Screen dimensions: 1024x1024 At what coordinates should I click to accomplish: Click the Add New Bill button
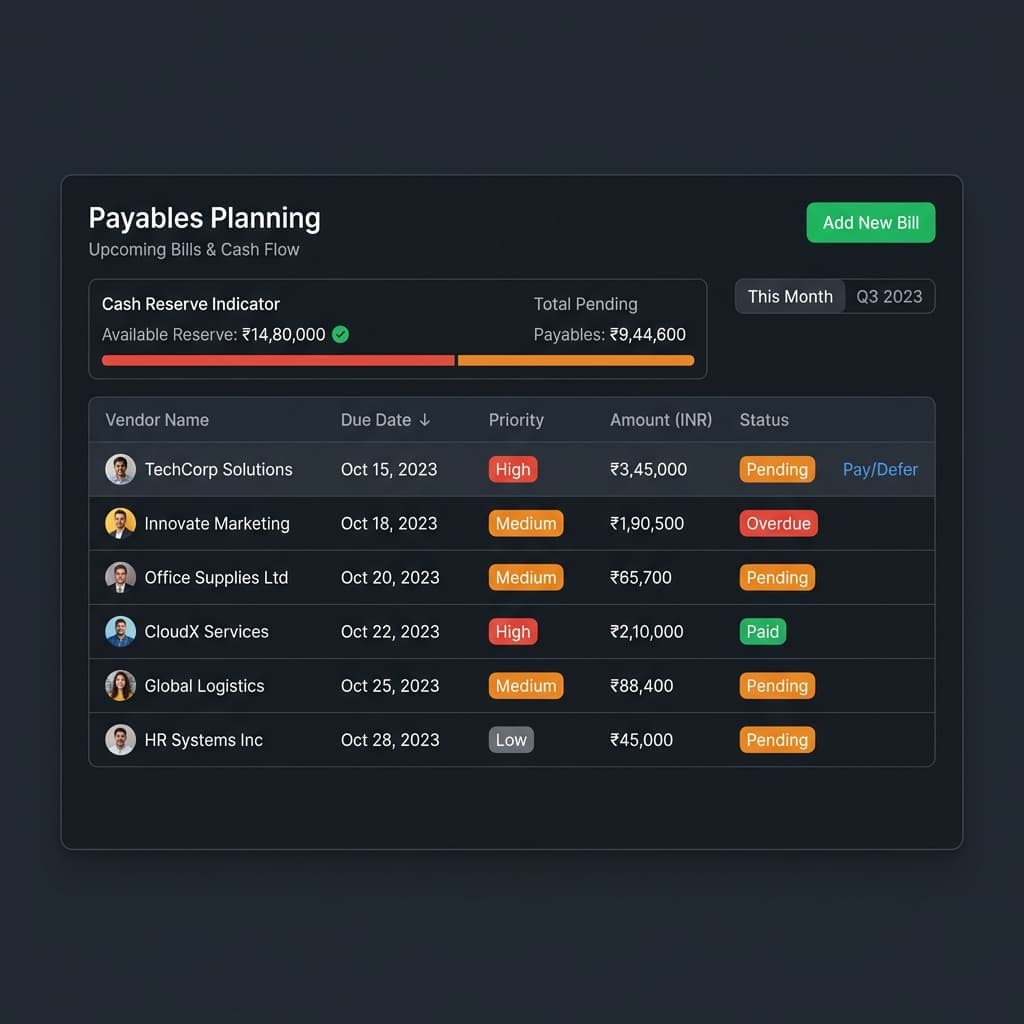coord(871,223)
